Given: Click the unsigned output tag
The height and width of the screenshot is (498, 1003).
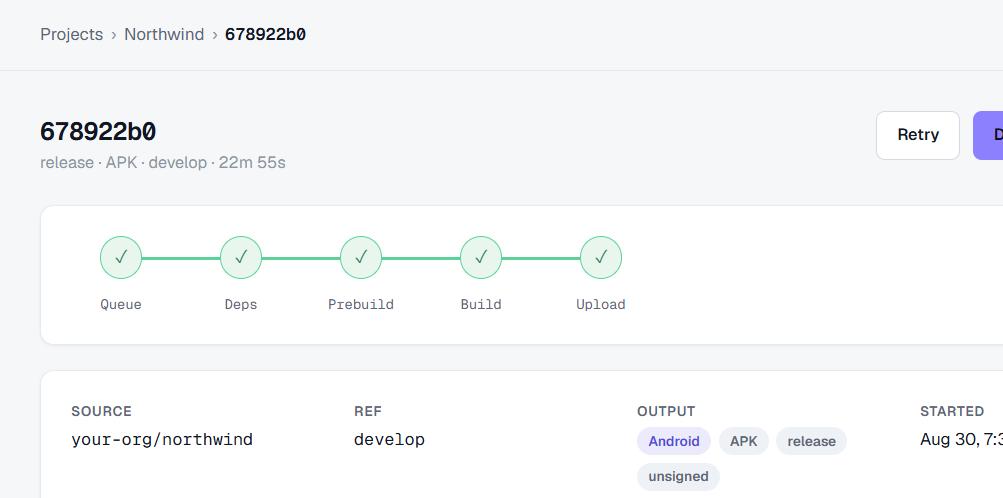Looking at the screenshot, I should tap(678, 476).
